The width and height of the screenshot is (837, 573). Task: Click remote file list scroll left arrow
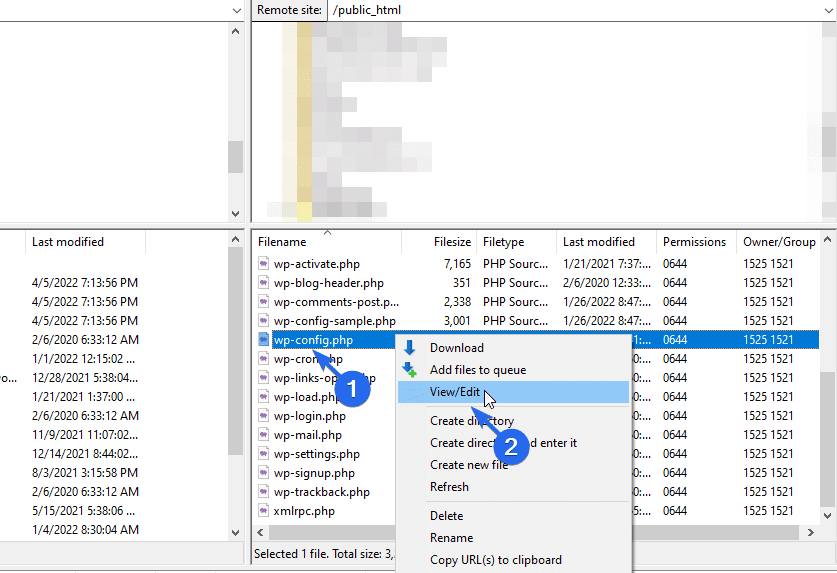click(260, 532)
